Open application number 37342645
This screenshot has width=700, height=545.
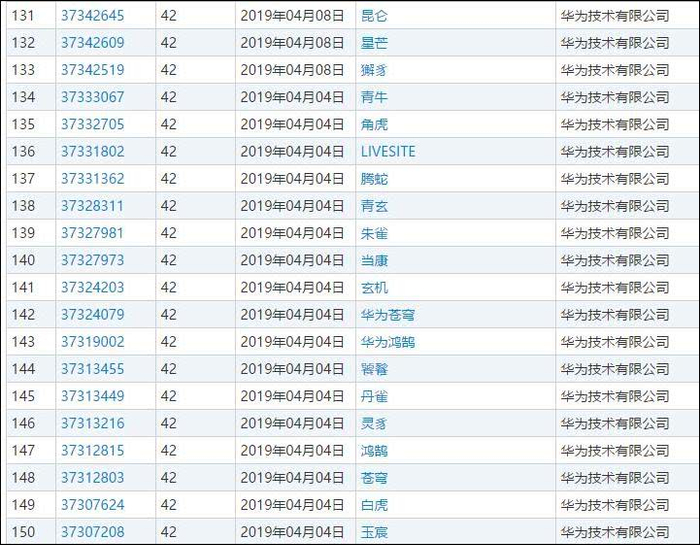point(92,16)
